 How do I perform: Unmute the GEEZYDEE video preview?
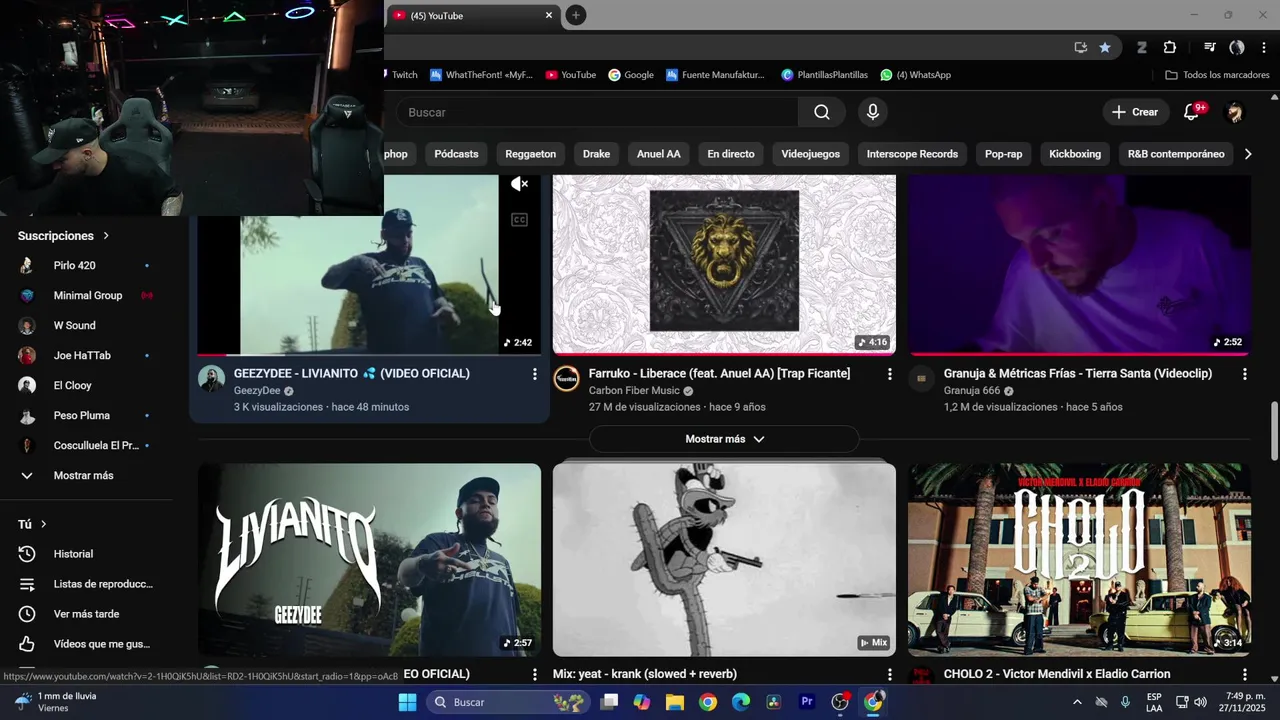pos(519,184)
